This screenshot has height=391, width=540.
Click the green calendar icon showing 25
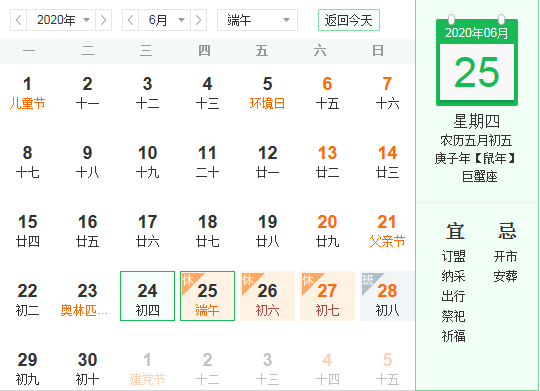477,61
